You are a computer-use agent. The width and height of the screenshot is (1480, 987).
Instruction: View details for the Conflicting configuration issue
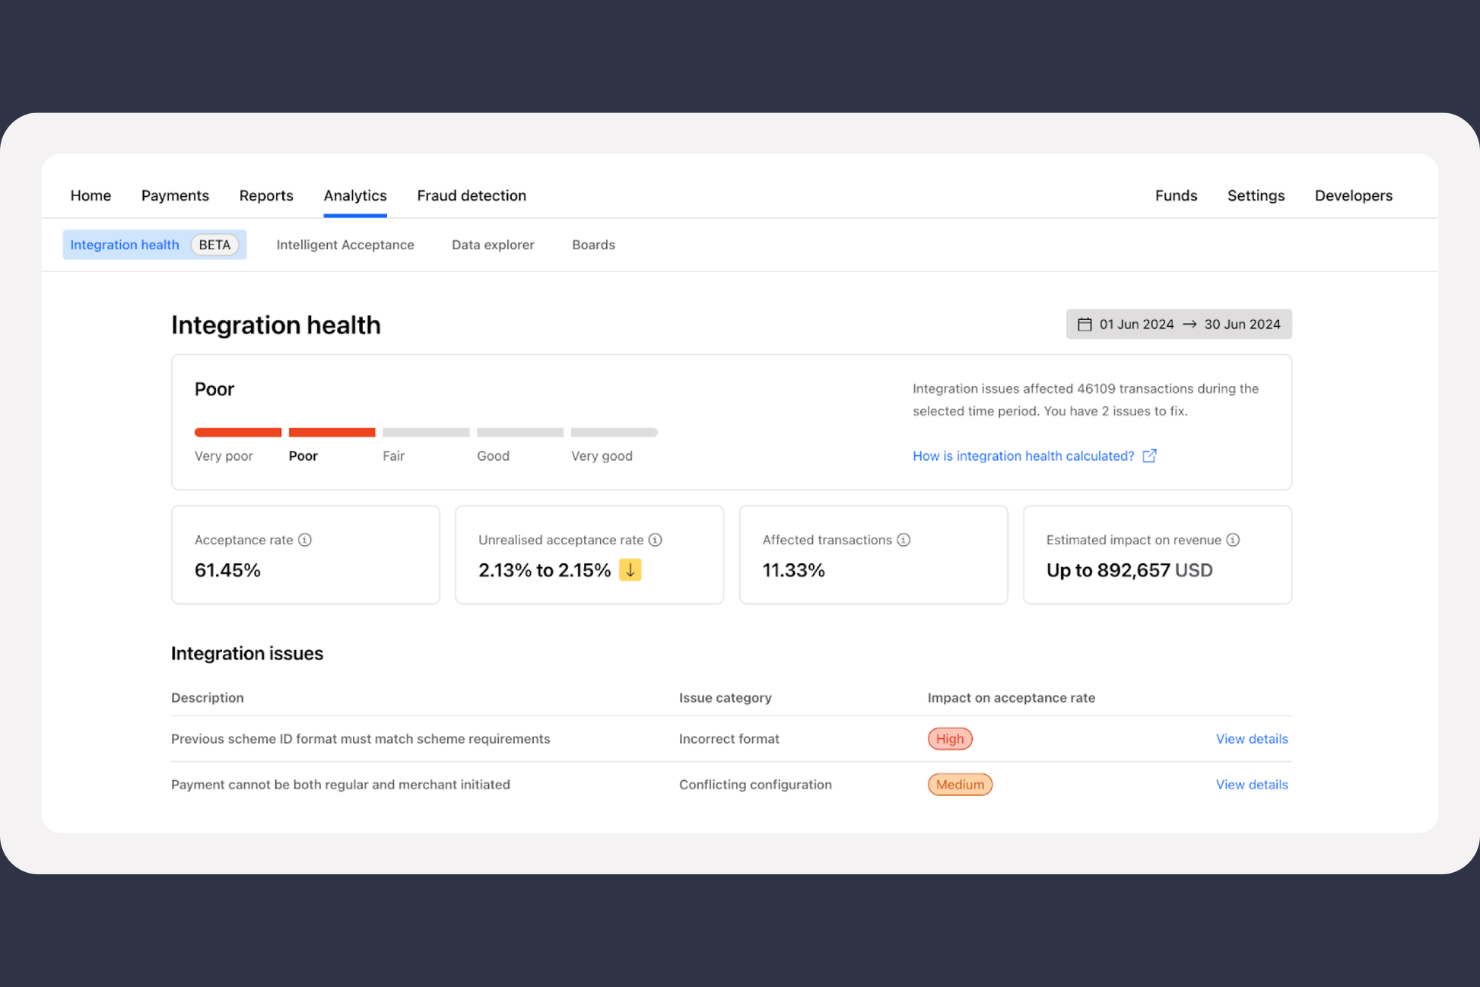(x=1251, y=784)
